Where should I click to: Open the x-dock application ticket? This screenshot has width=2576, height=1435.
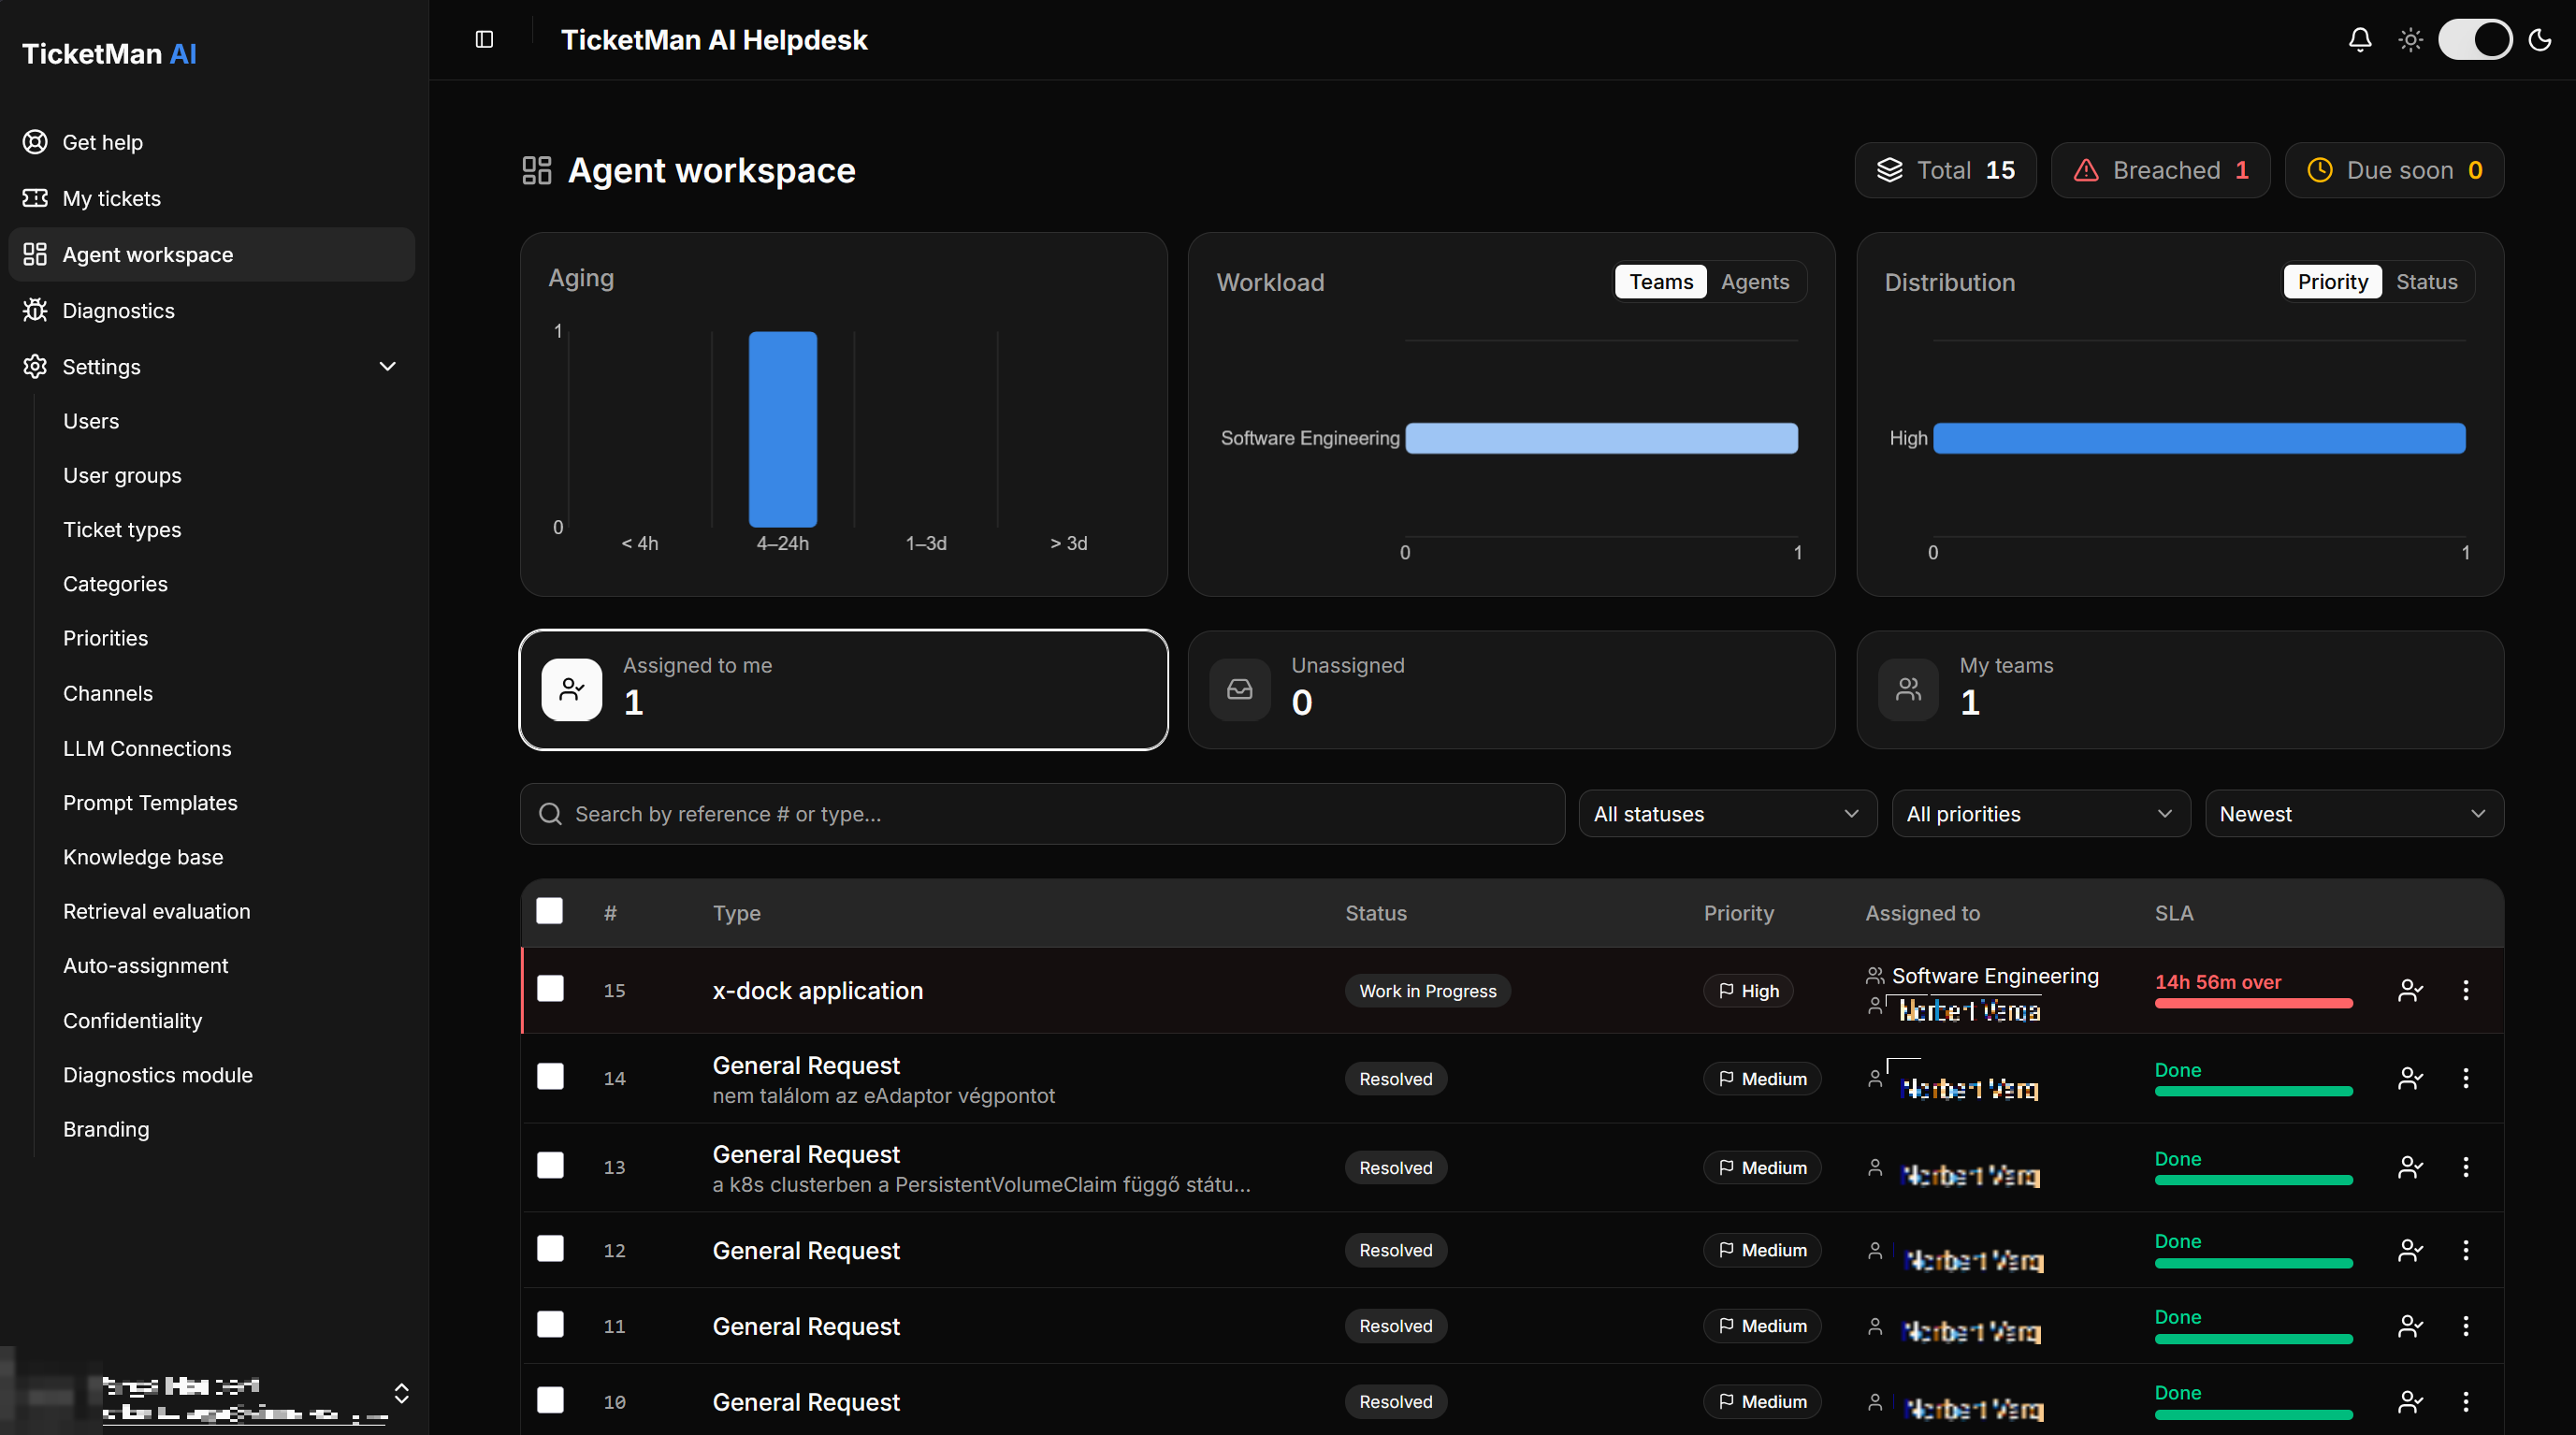pyautogui.click(x=817, y=990)
